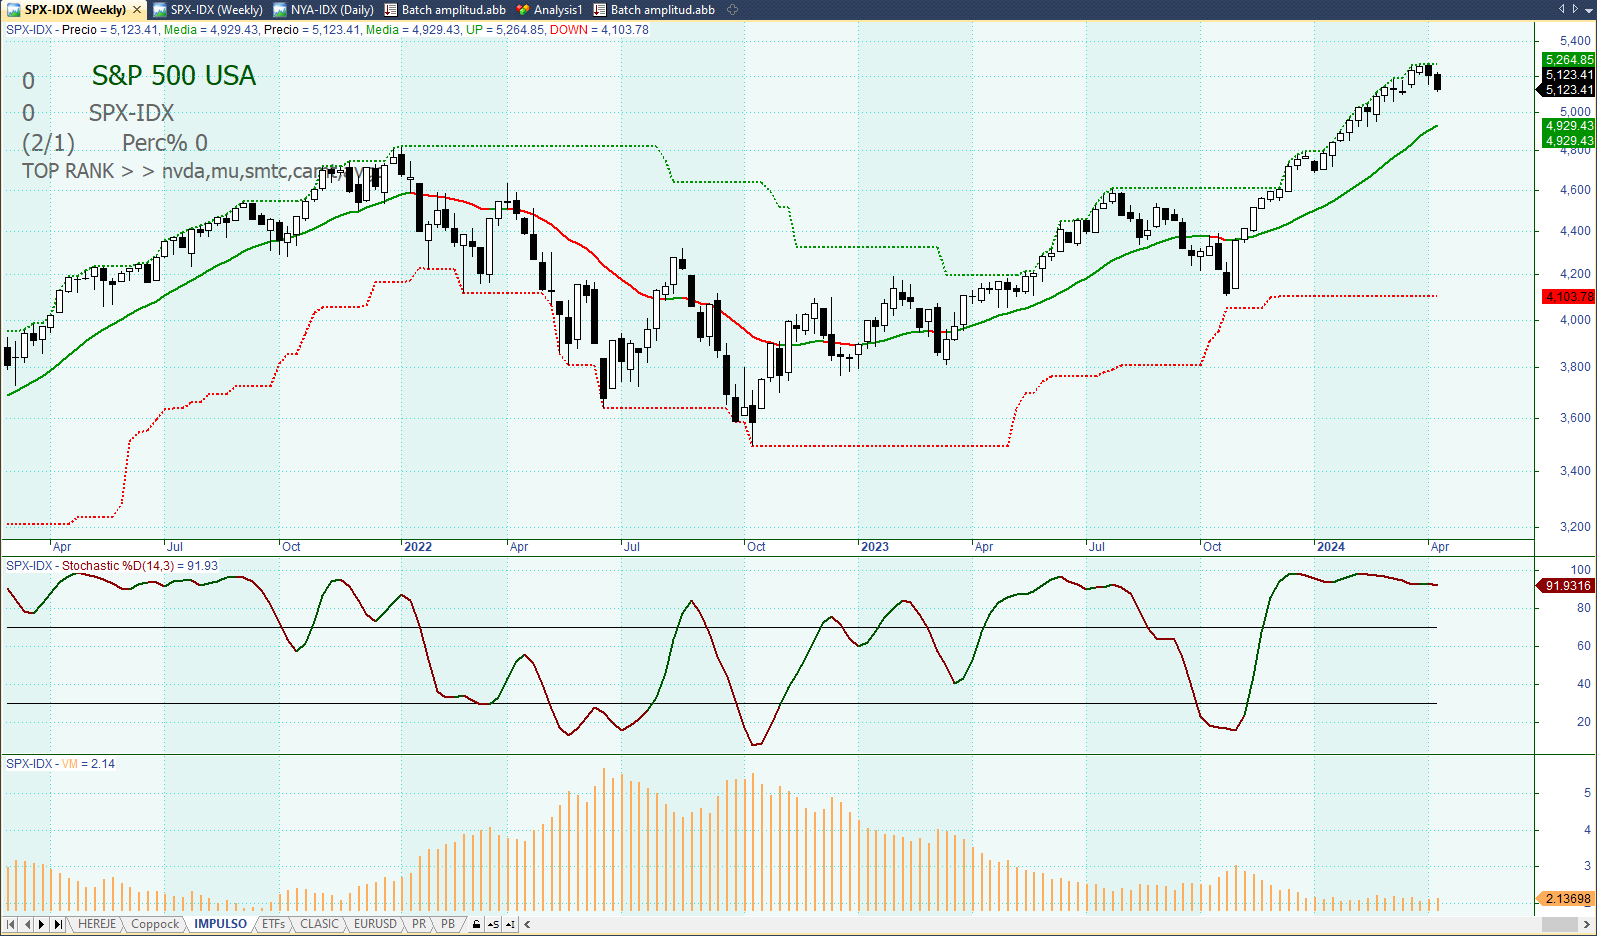Click the 4,103.78 DOWN price label

tap(1569, 297)
